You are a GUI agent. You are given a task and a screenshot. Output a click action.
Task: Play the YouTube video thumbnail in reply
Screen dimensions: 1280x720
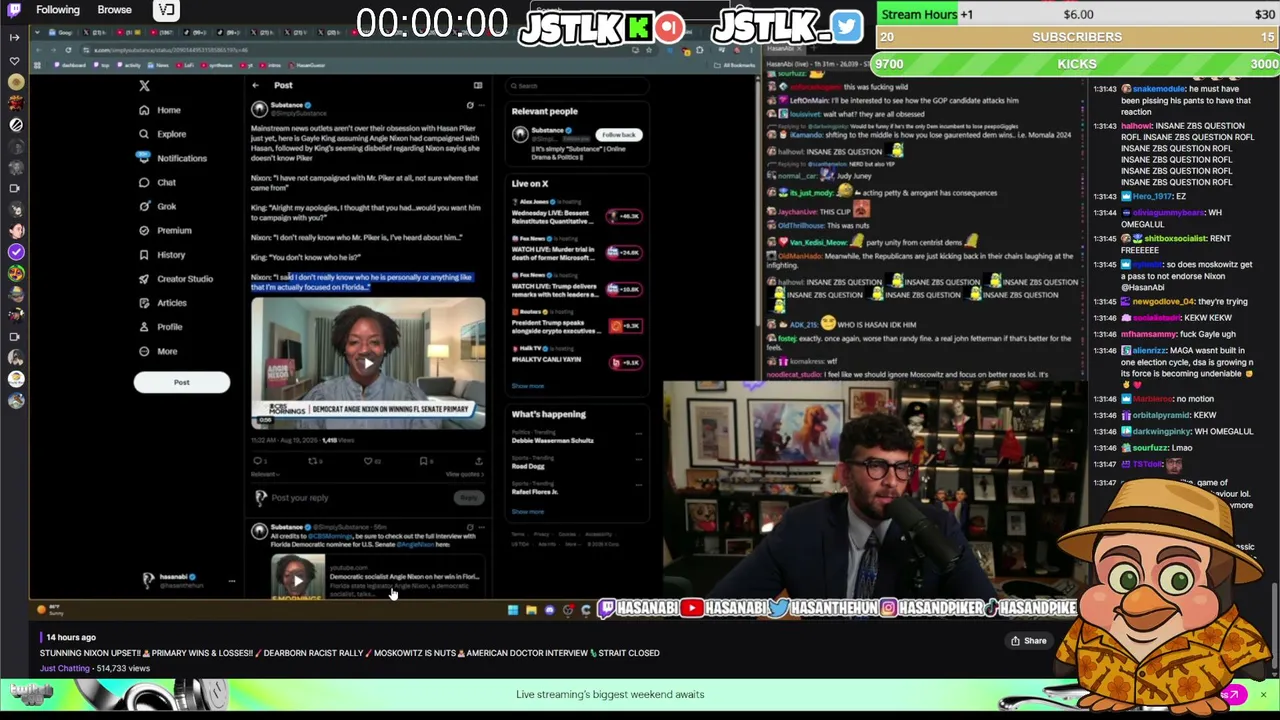297,580
